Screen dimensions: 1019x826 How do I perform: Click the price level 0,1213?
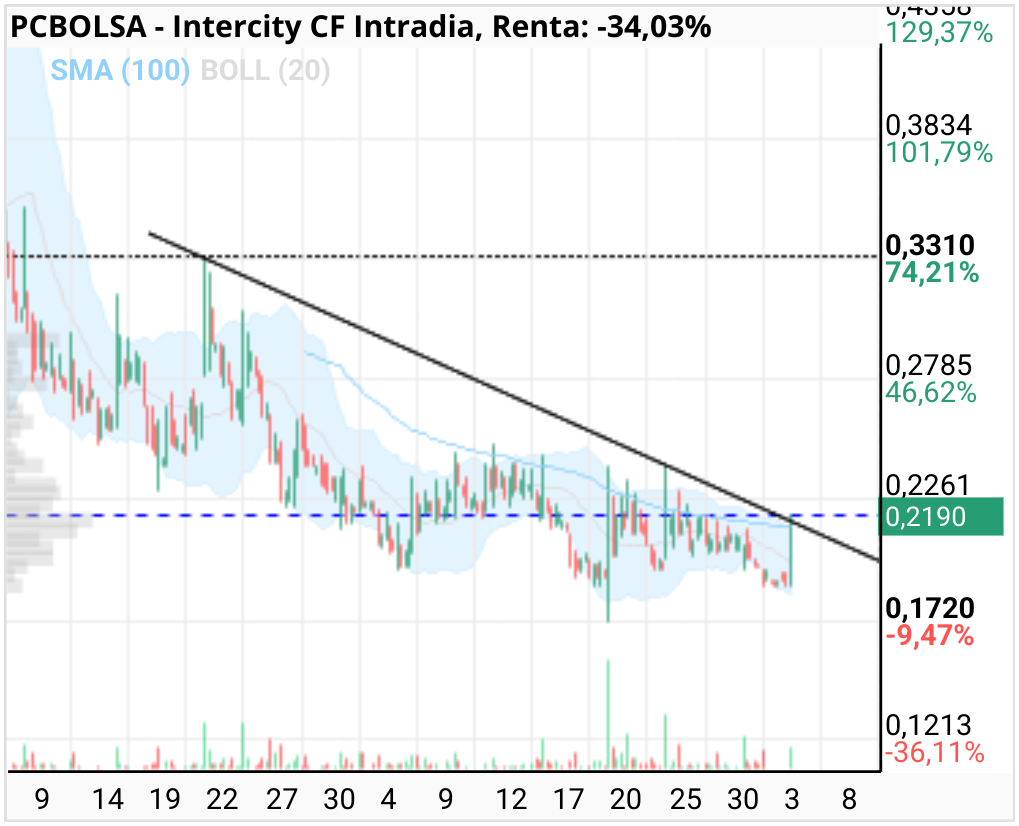(928, 725)
